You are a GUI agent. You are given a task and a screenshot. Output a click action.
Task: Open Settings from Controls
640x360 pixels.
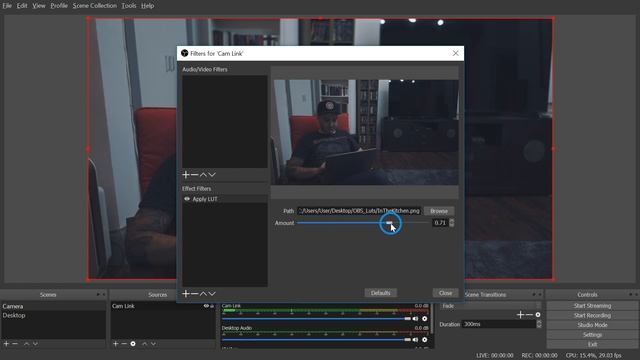point(592,335)
